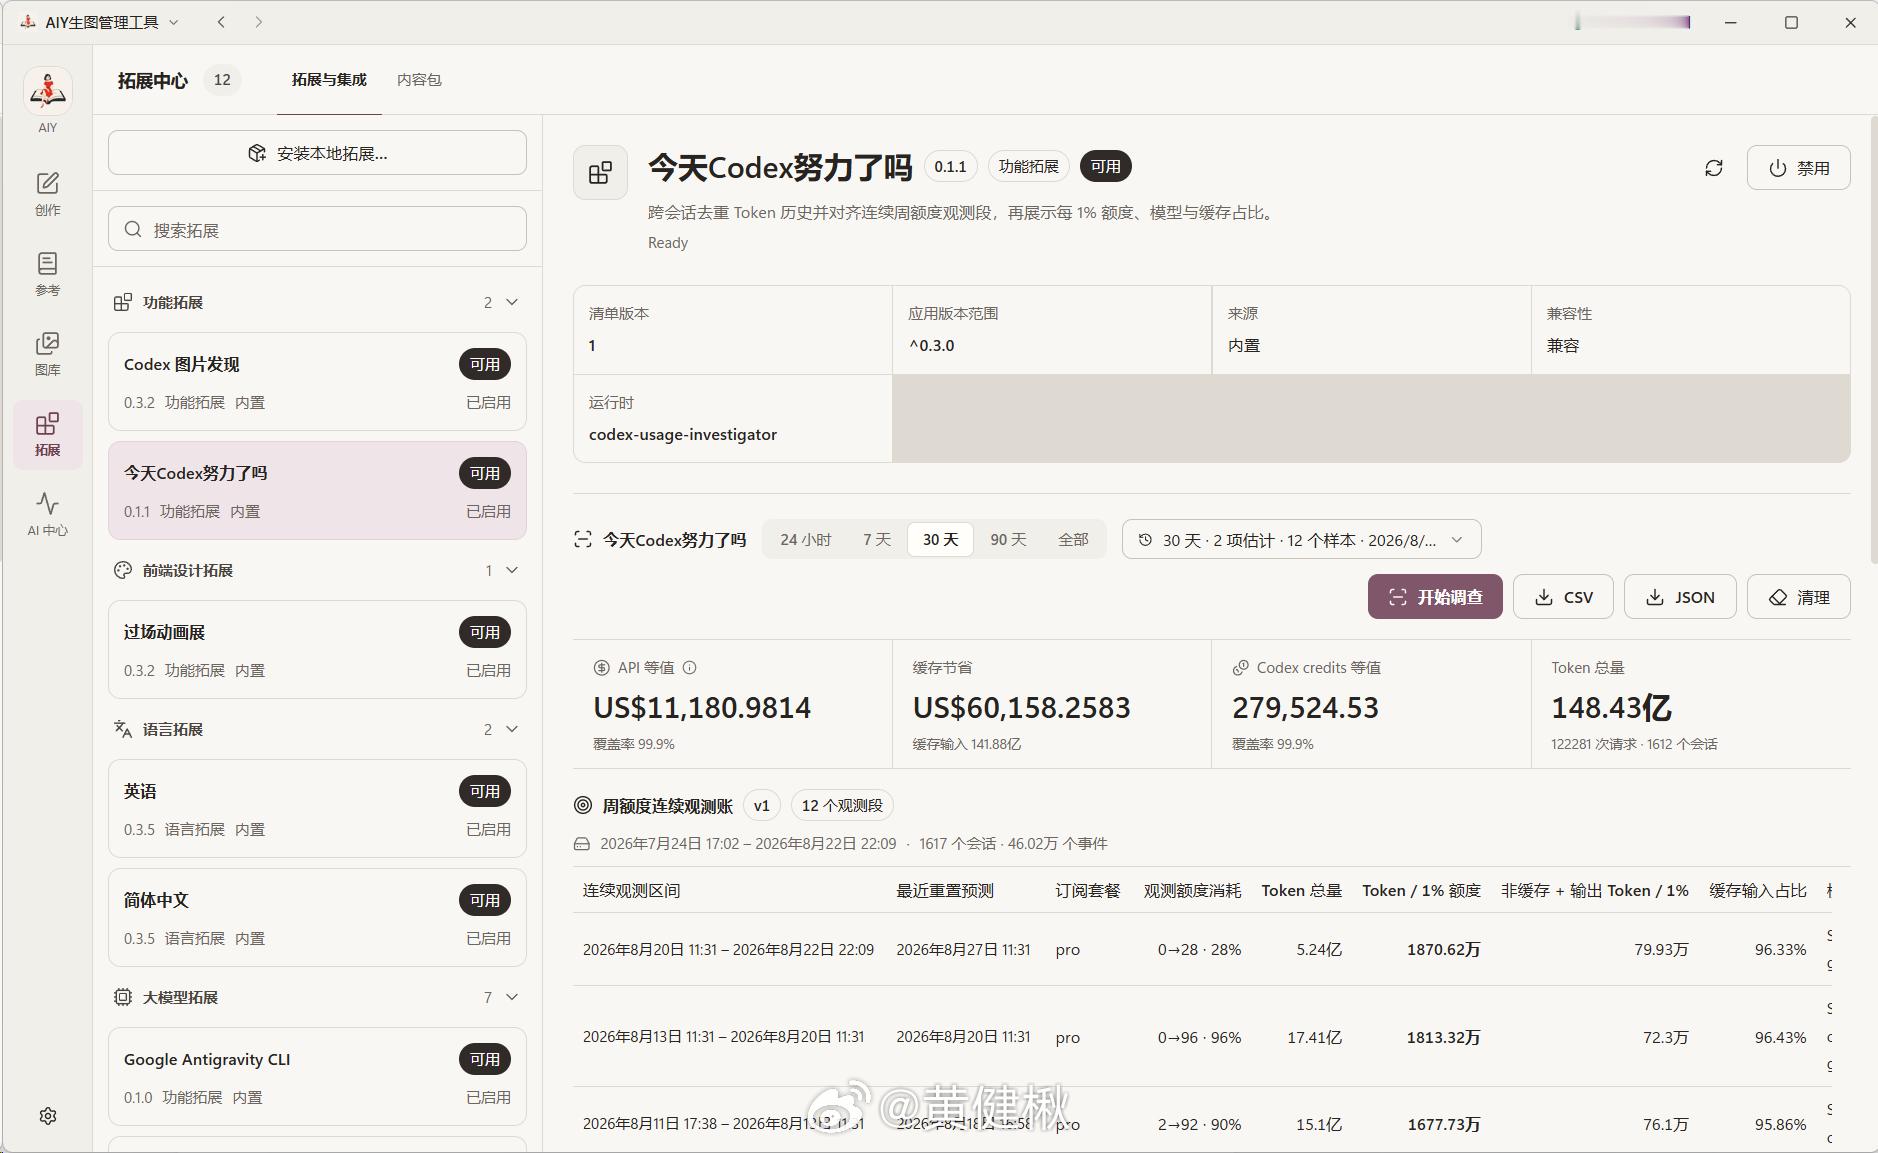This screenshot has width=1878, height=1153.
Task: Export data as CSV
Action: tap(1563, 597)
